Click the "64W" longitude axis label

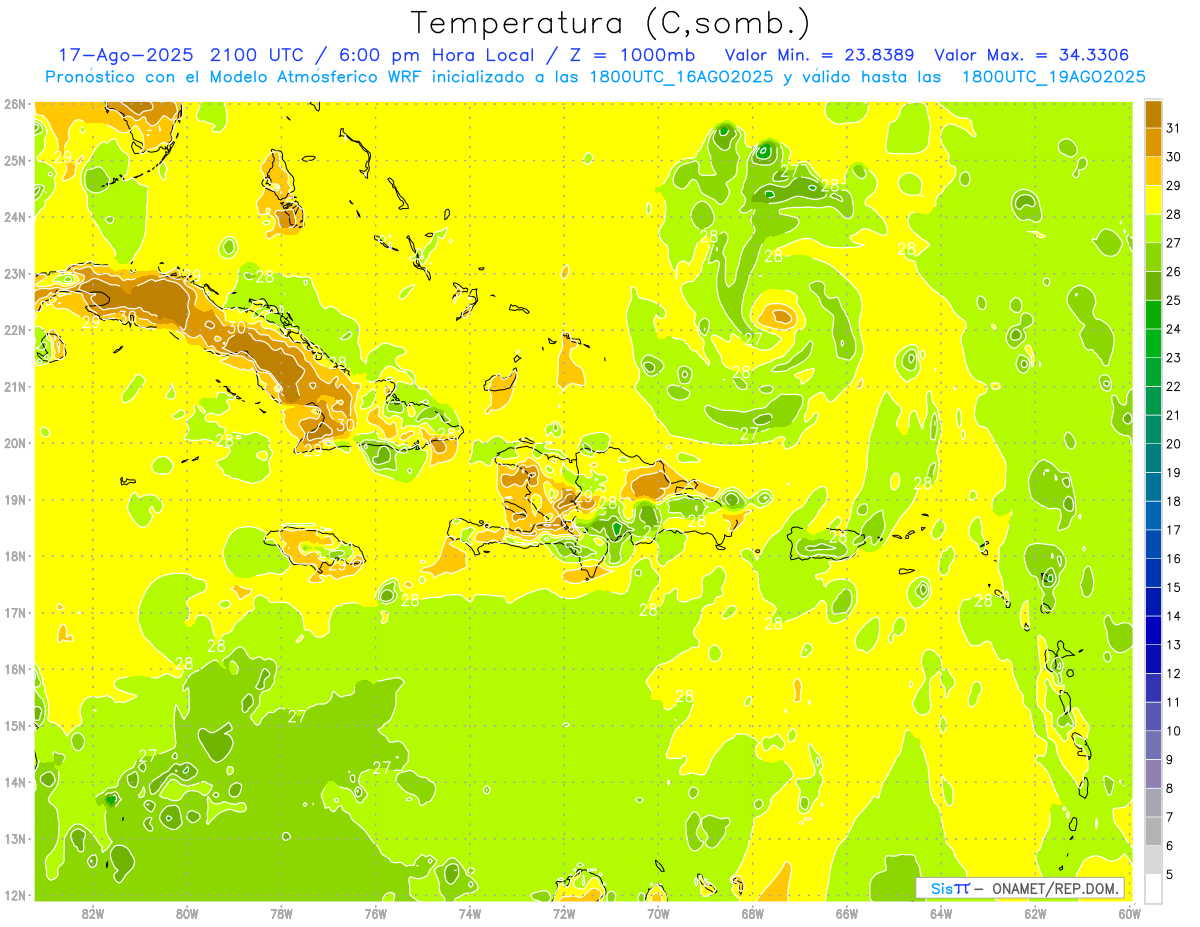point(941,912)
